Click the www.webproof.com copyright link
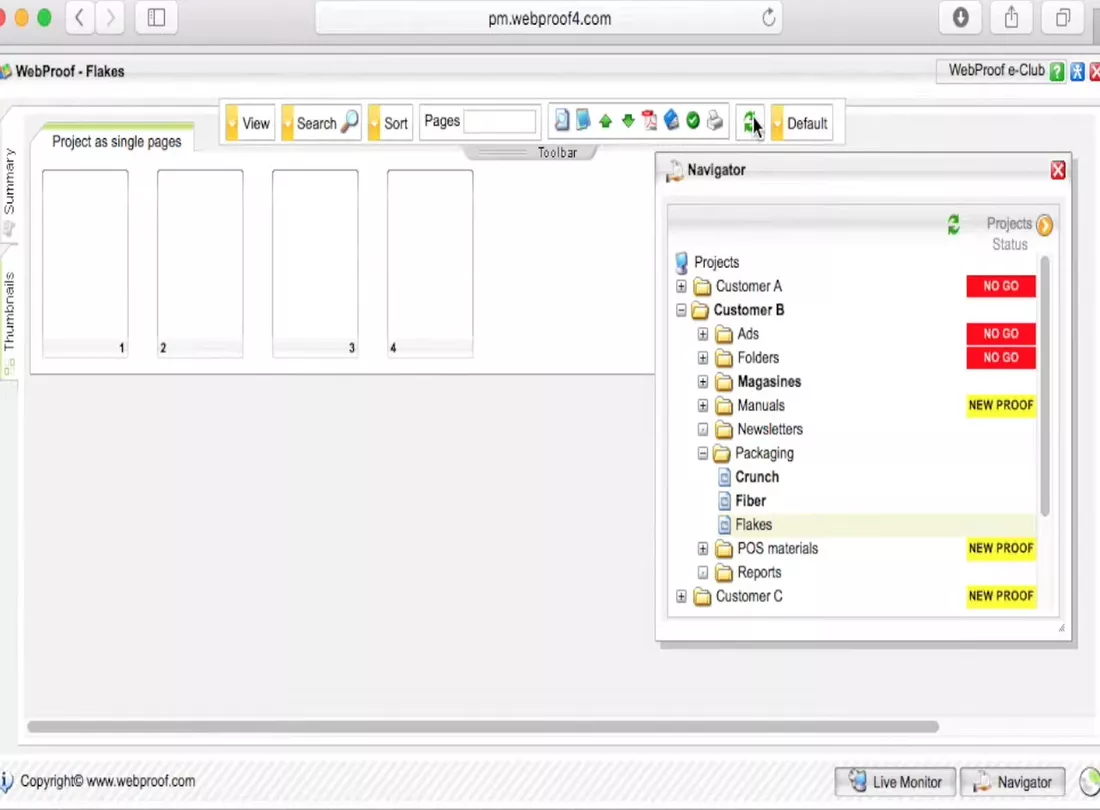The image size is (1100, 810). tap(141, 781)
